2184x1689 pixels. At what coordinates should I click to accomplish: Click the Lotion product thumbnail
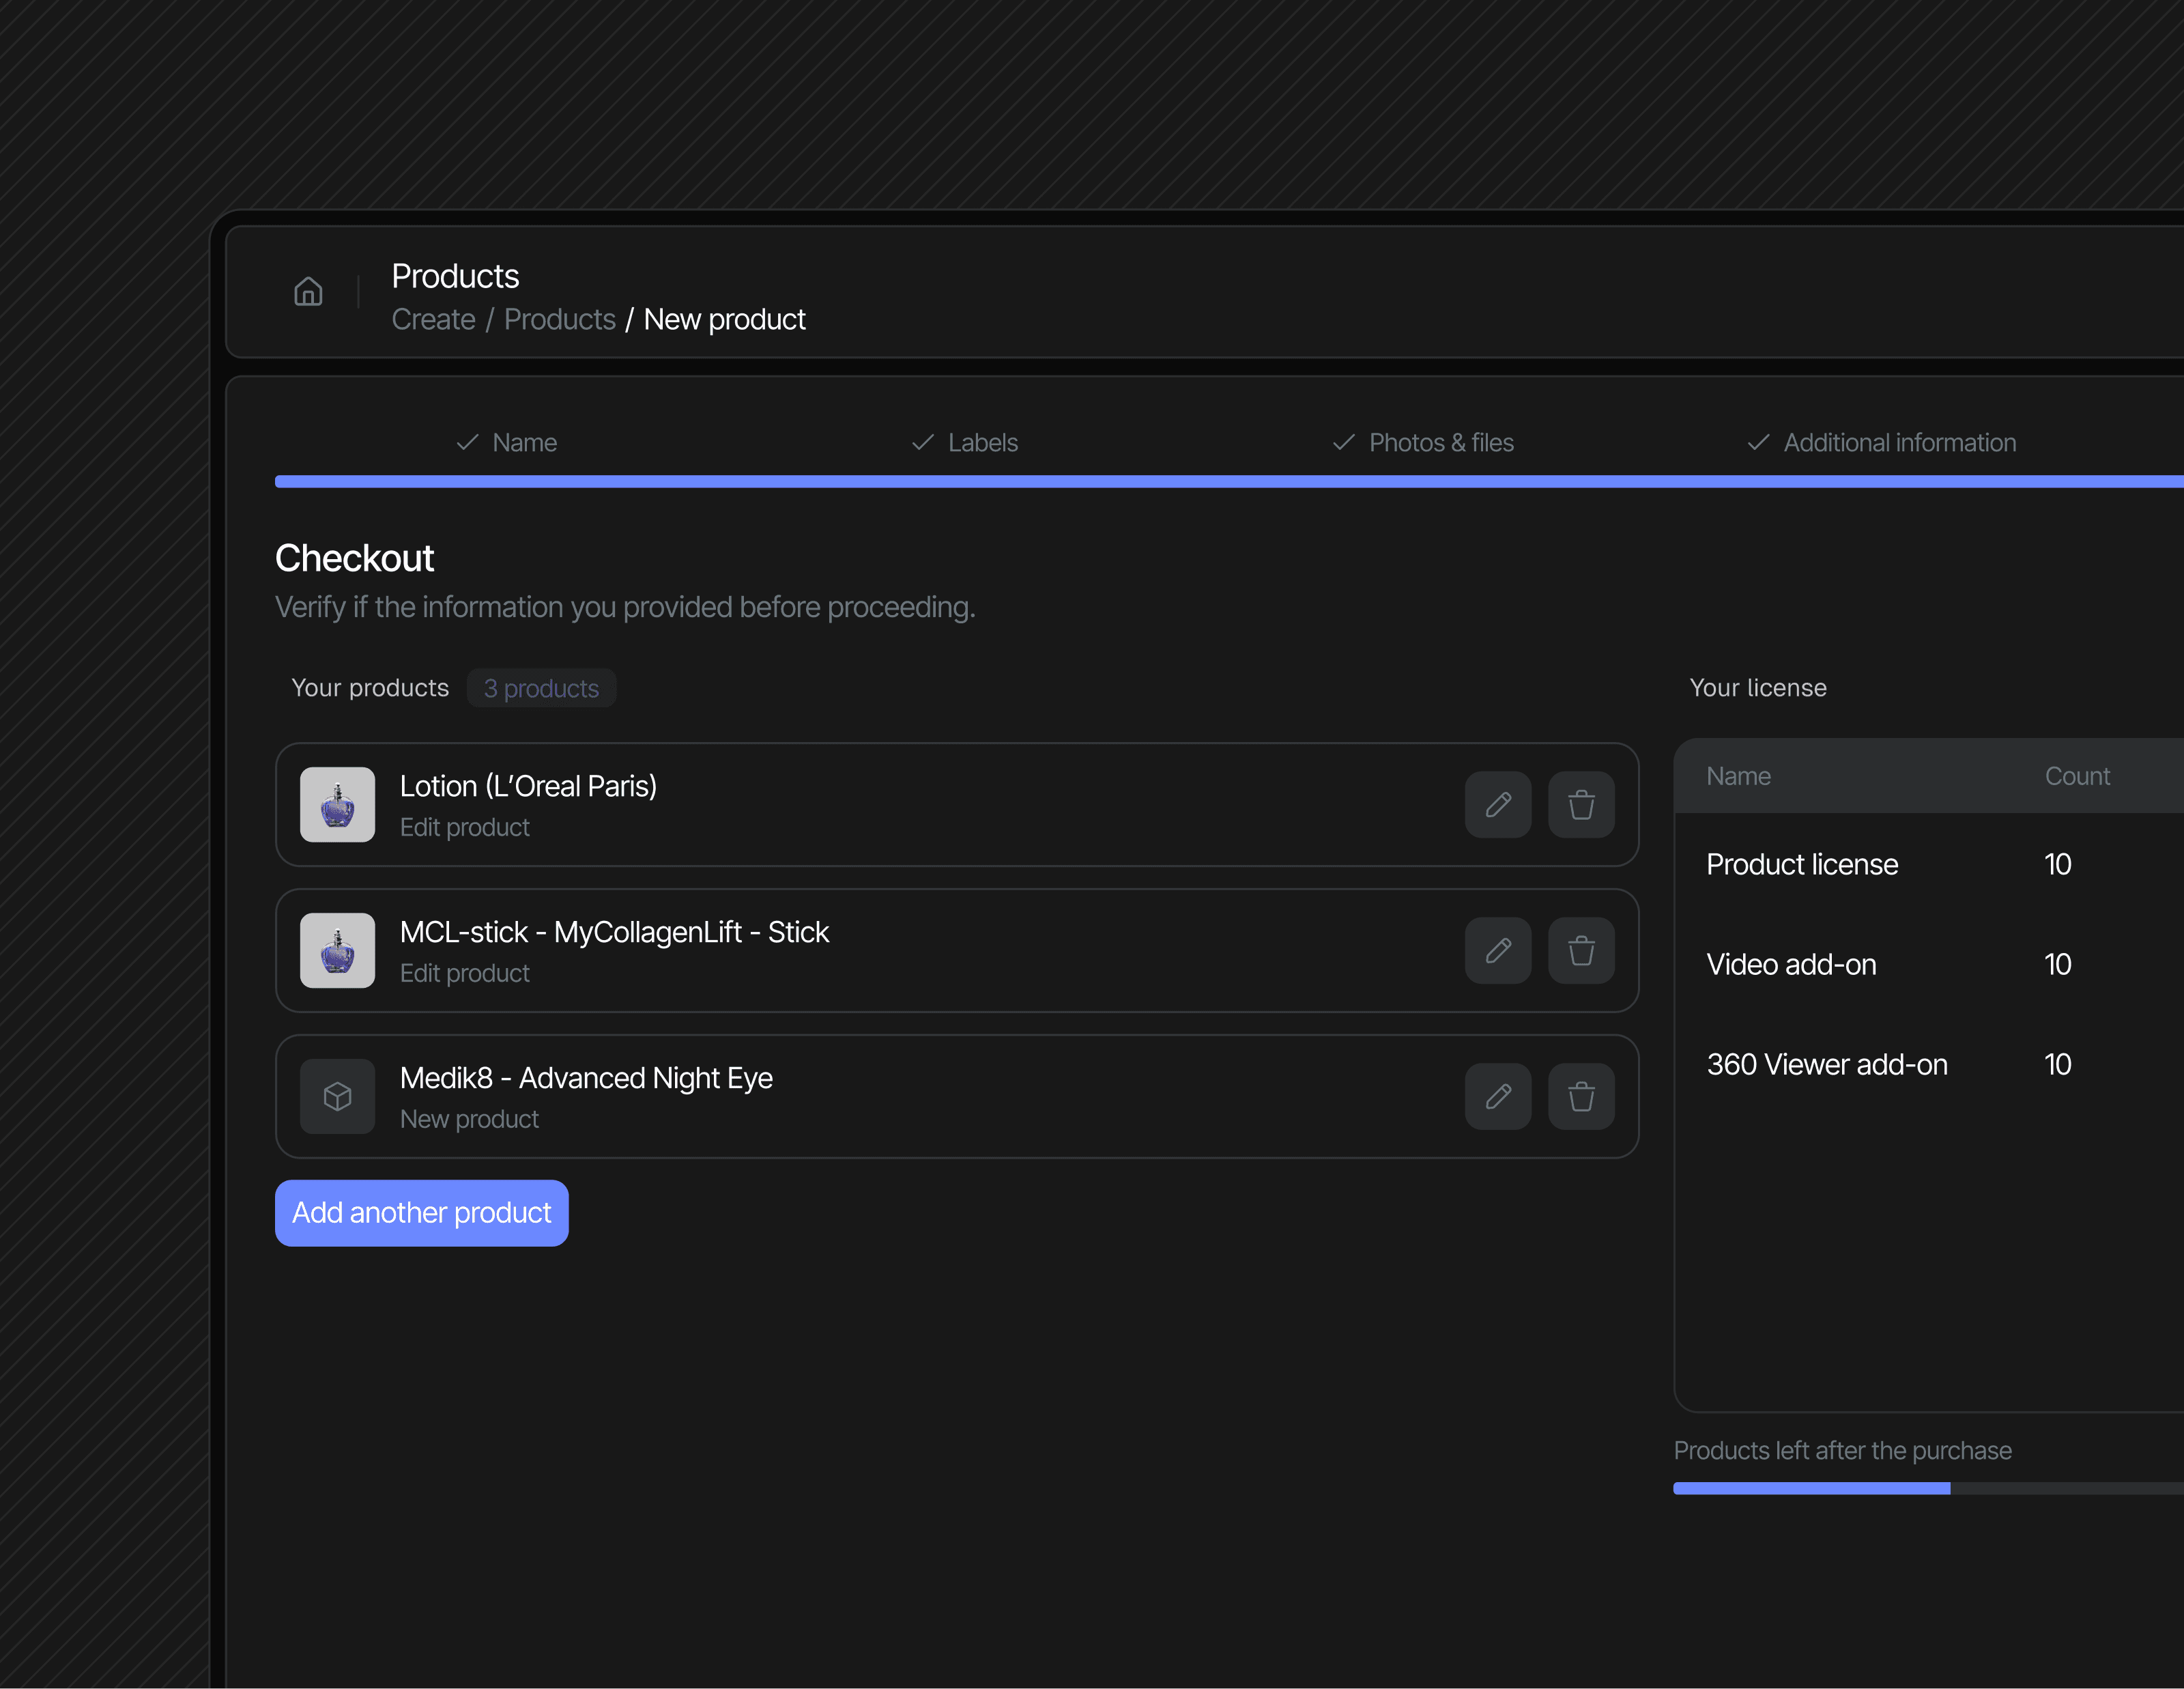pyautogui.click(x=338, y=805)
